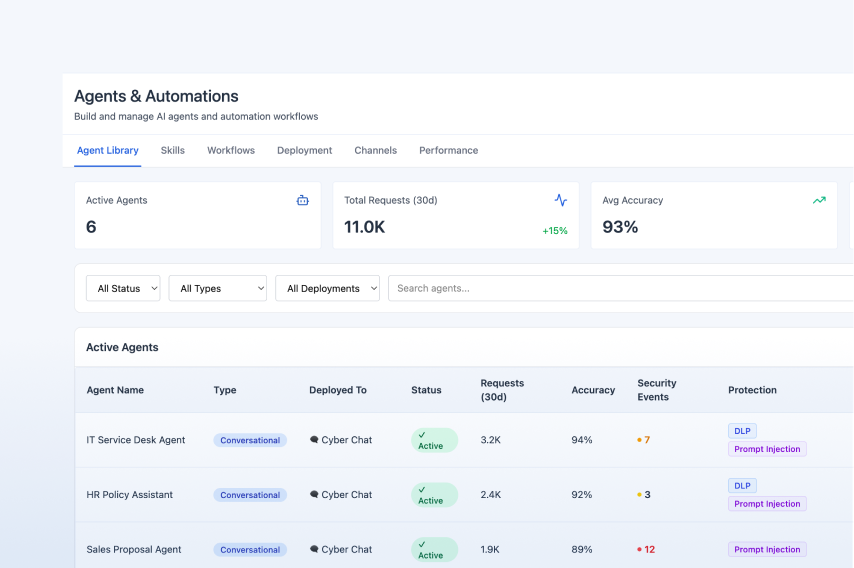Click the Protection column header
This screenshot has width=854, height=568.
[752, 390]
